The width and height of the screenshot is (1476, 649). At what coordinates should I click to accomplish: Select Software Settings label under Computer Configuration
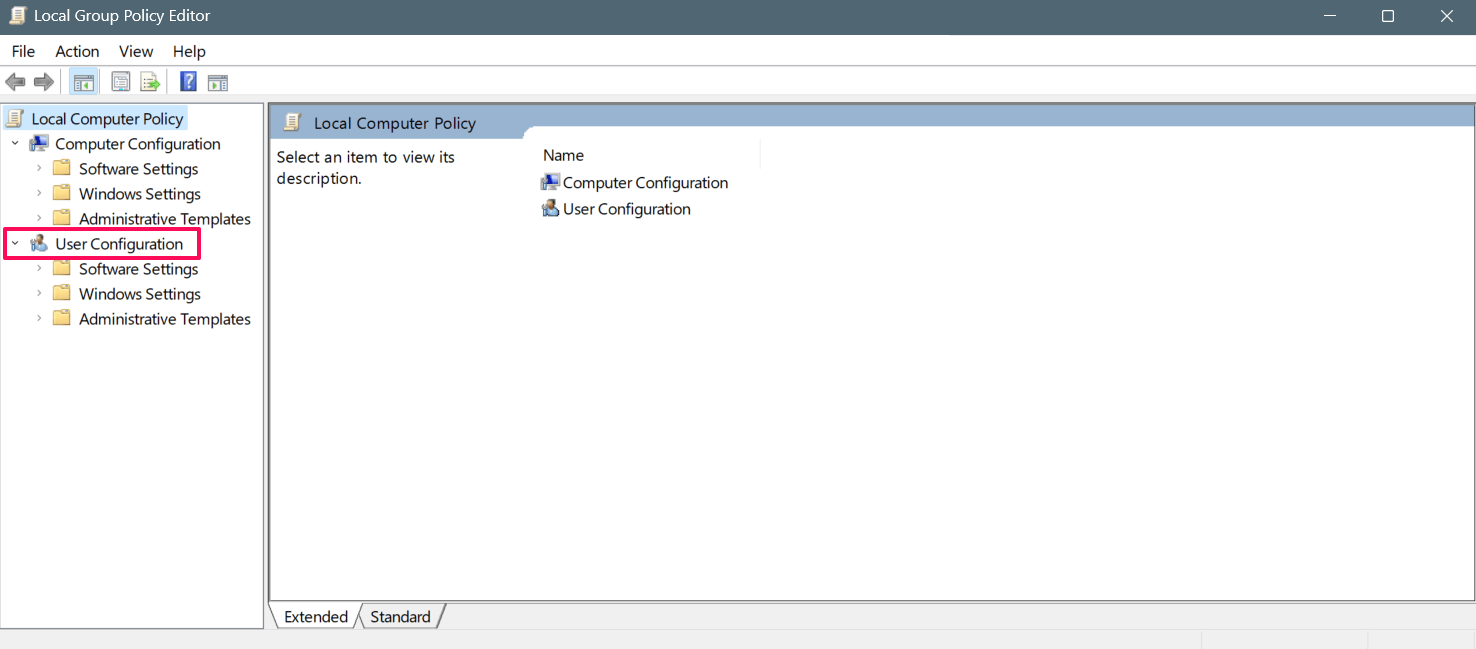tap(139, 169)
